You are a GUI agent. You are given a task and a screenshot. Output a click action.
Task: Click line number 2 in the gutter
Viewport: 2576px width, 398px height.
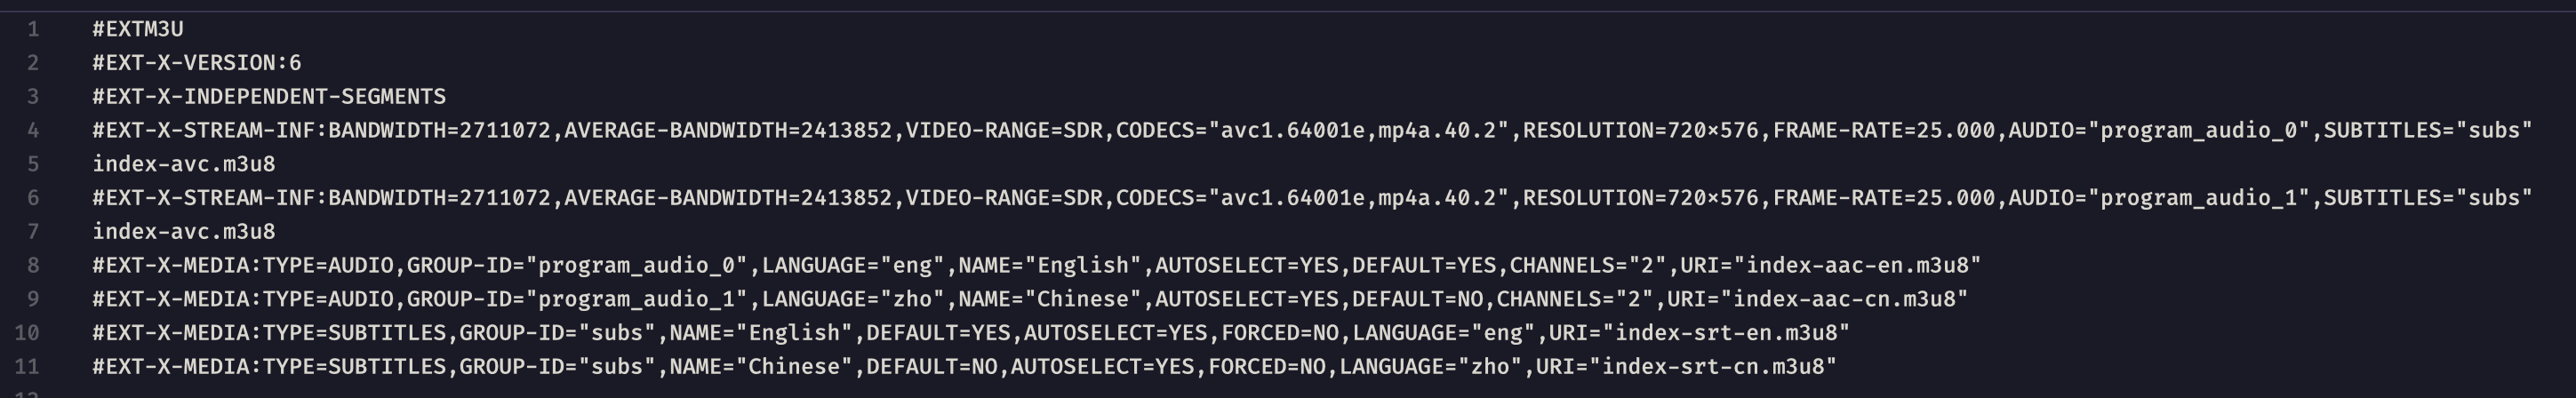pos(33,63)
